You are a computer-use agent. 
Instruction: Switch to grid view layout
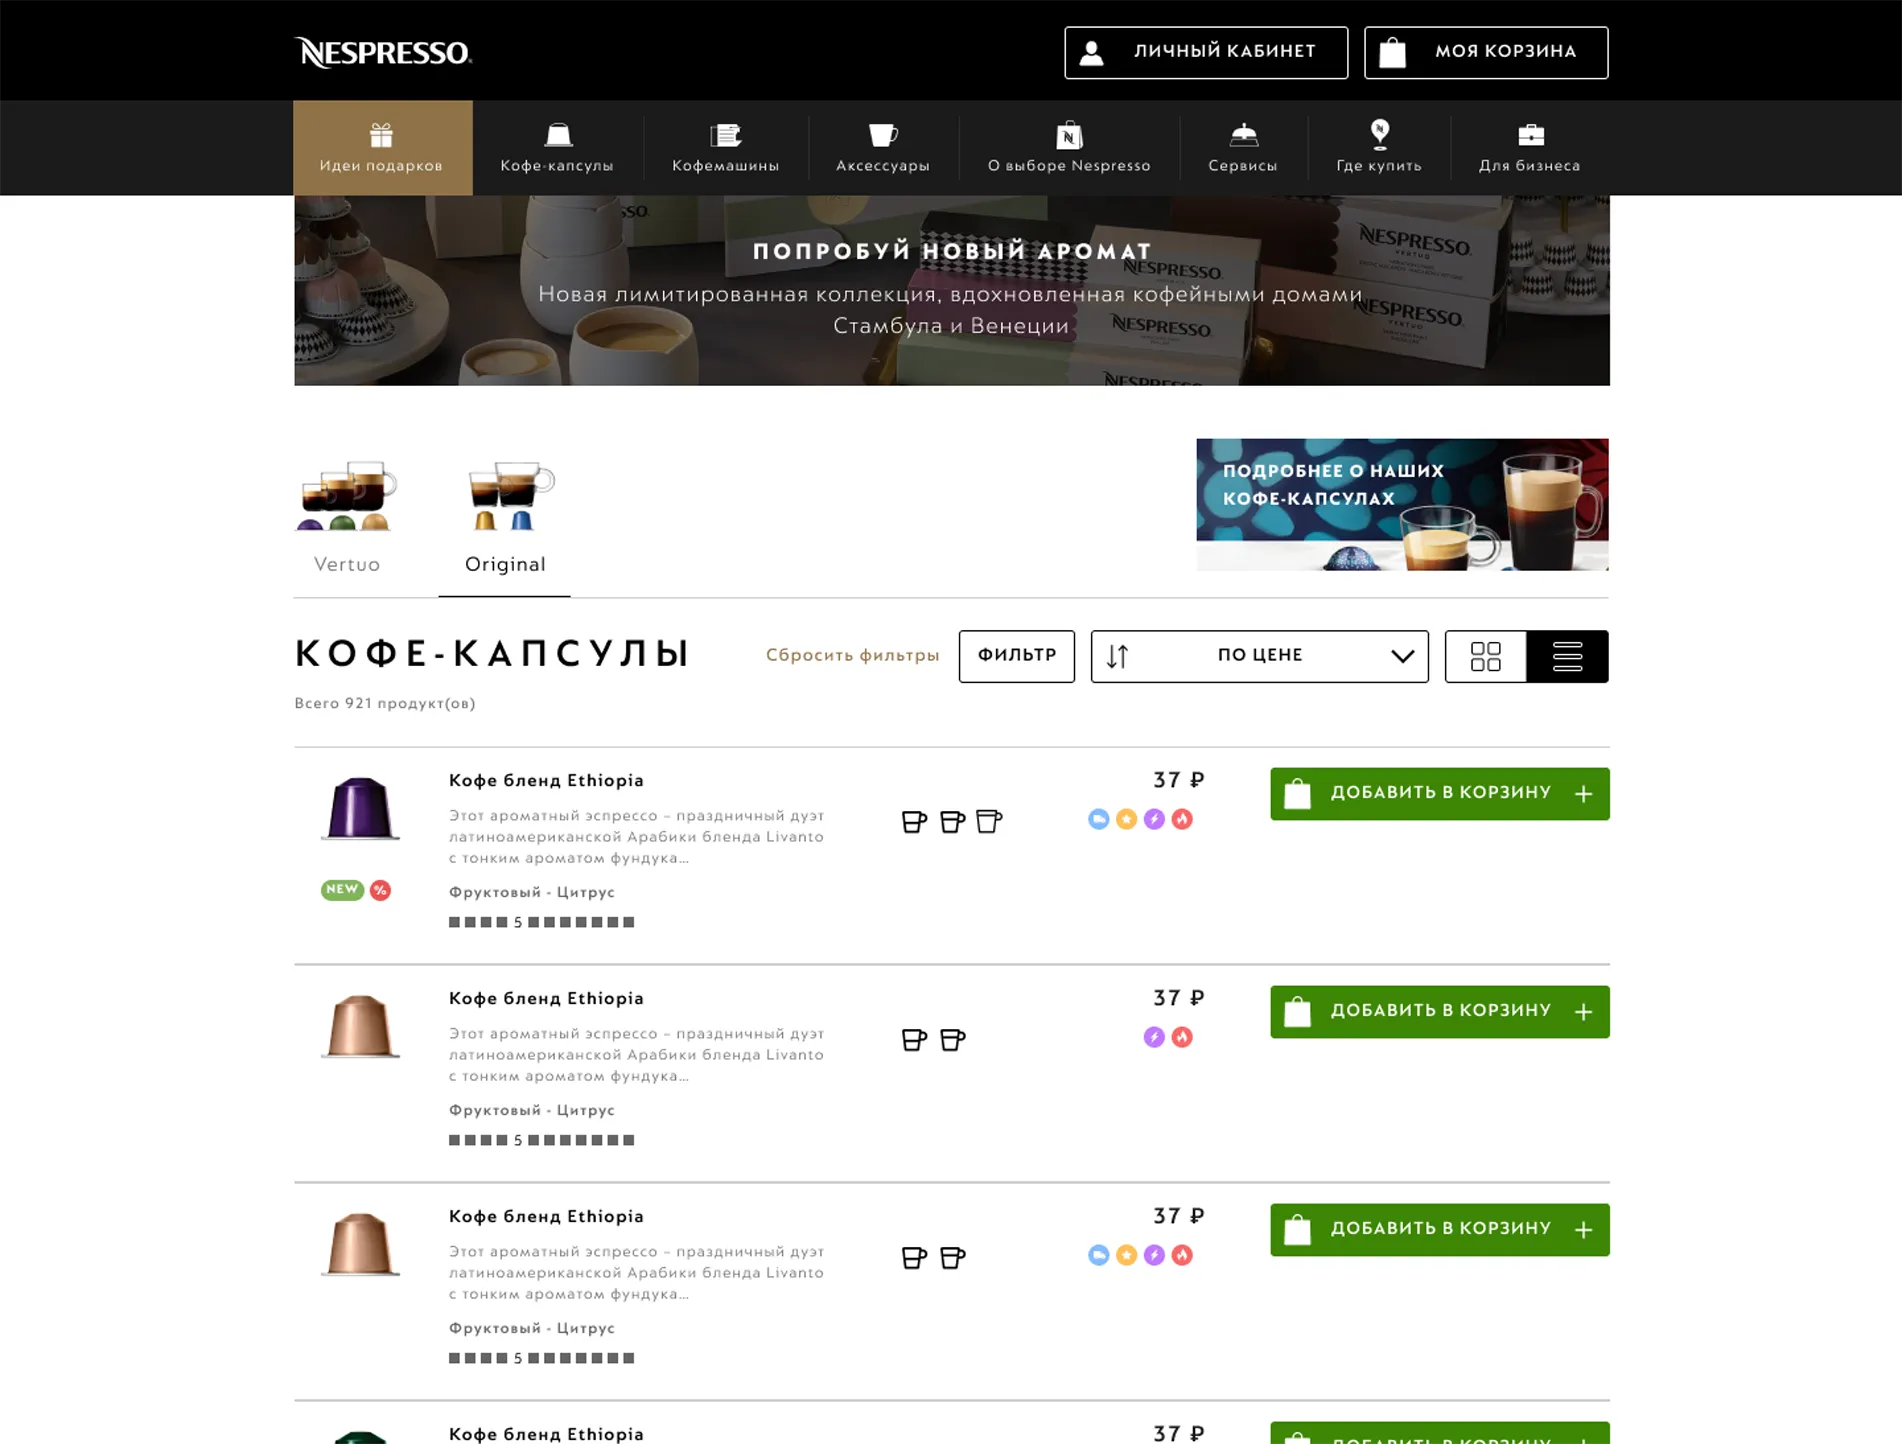coord(1485,656)
